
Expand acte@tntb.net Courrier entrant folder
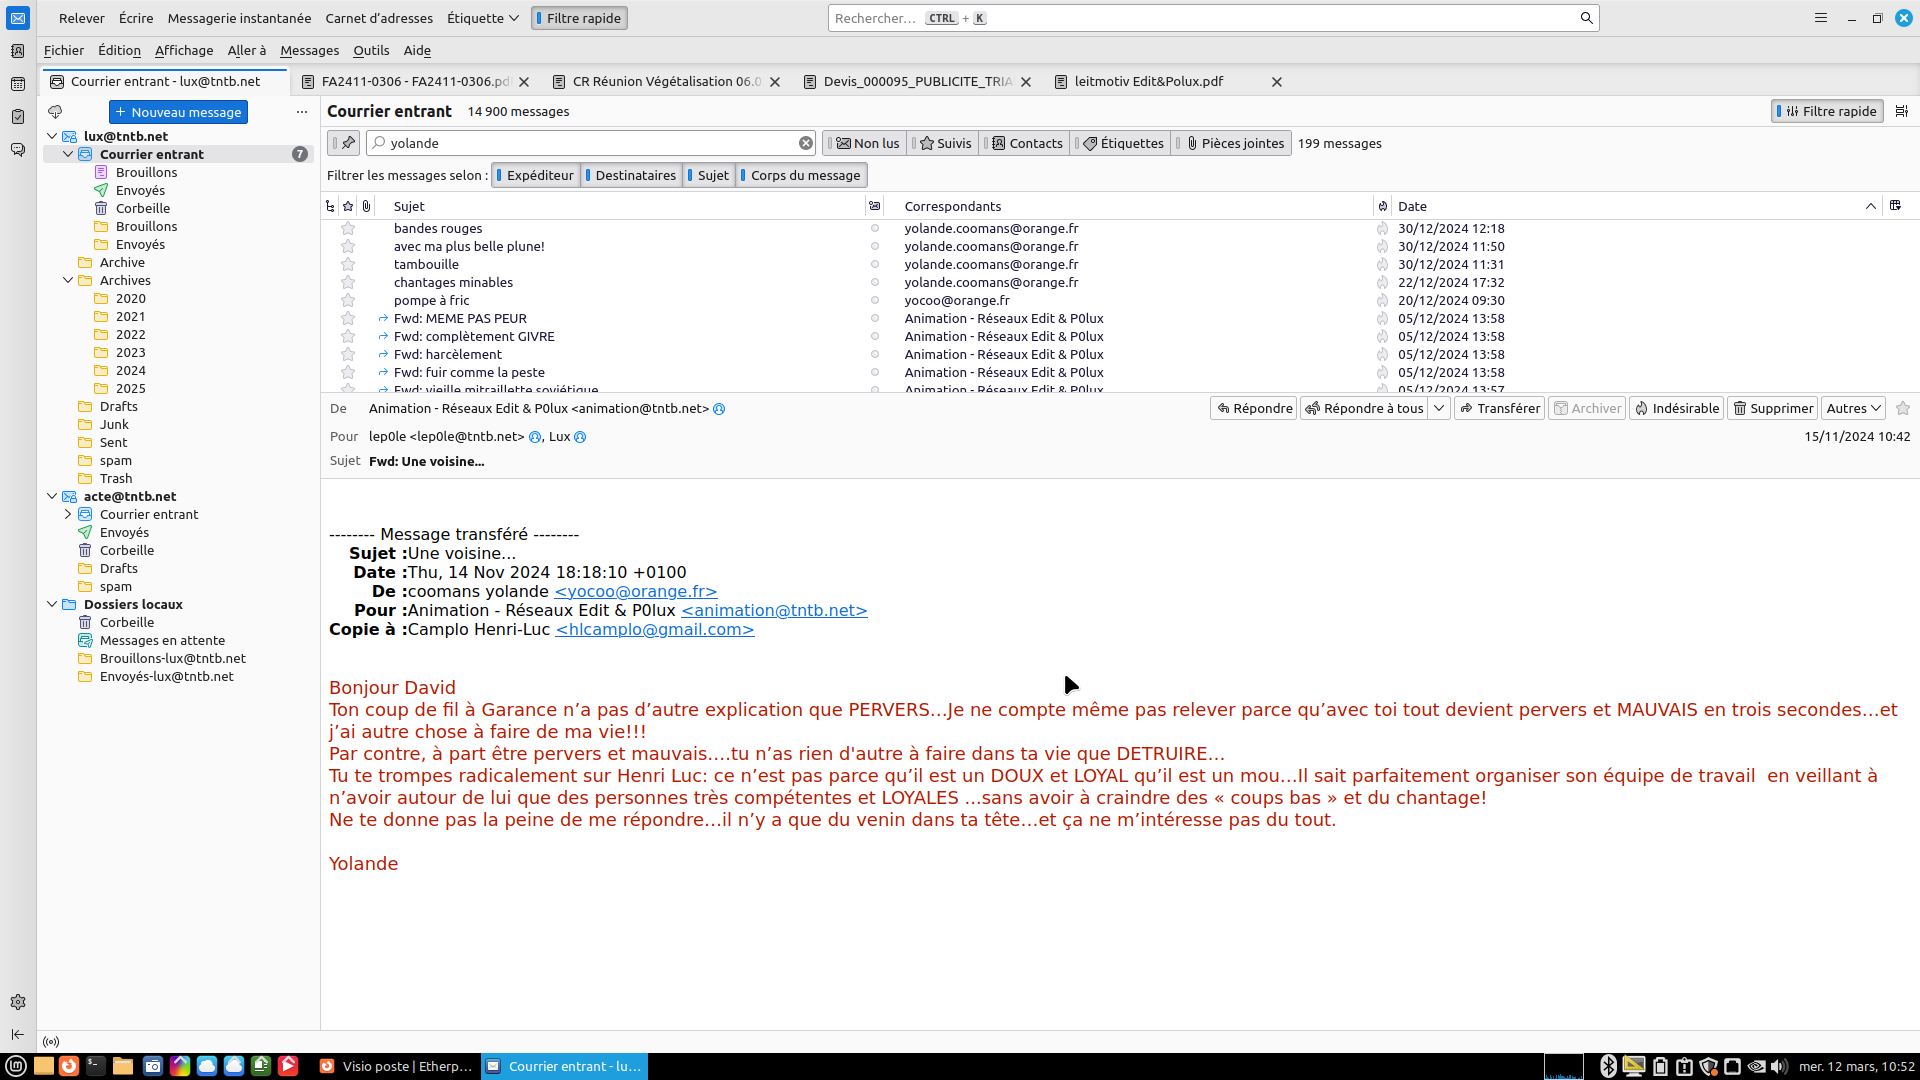[68, 514]
